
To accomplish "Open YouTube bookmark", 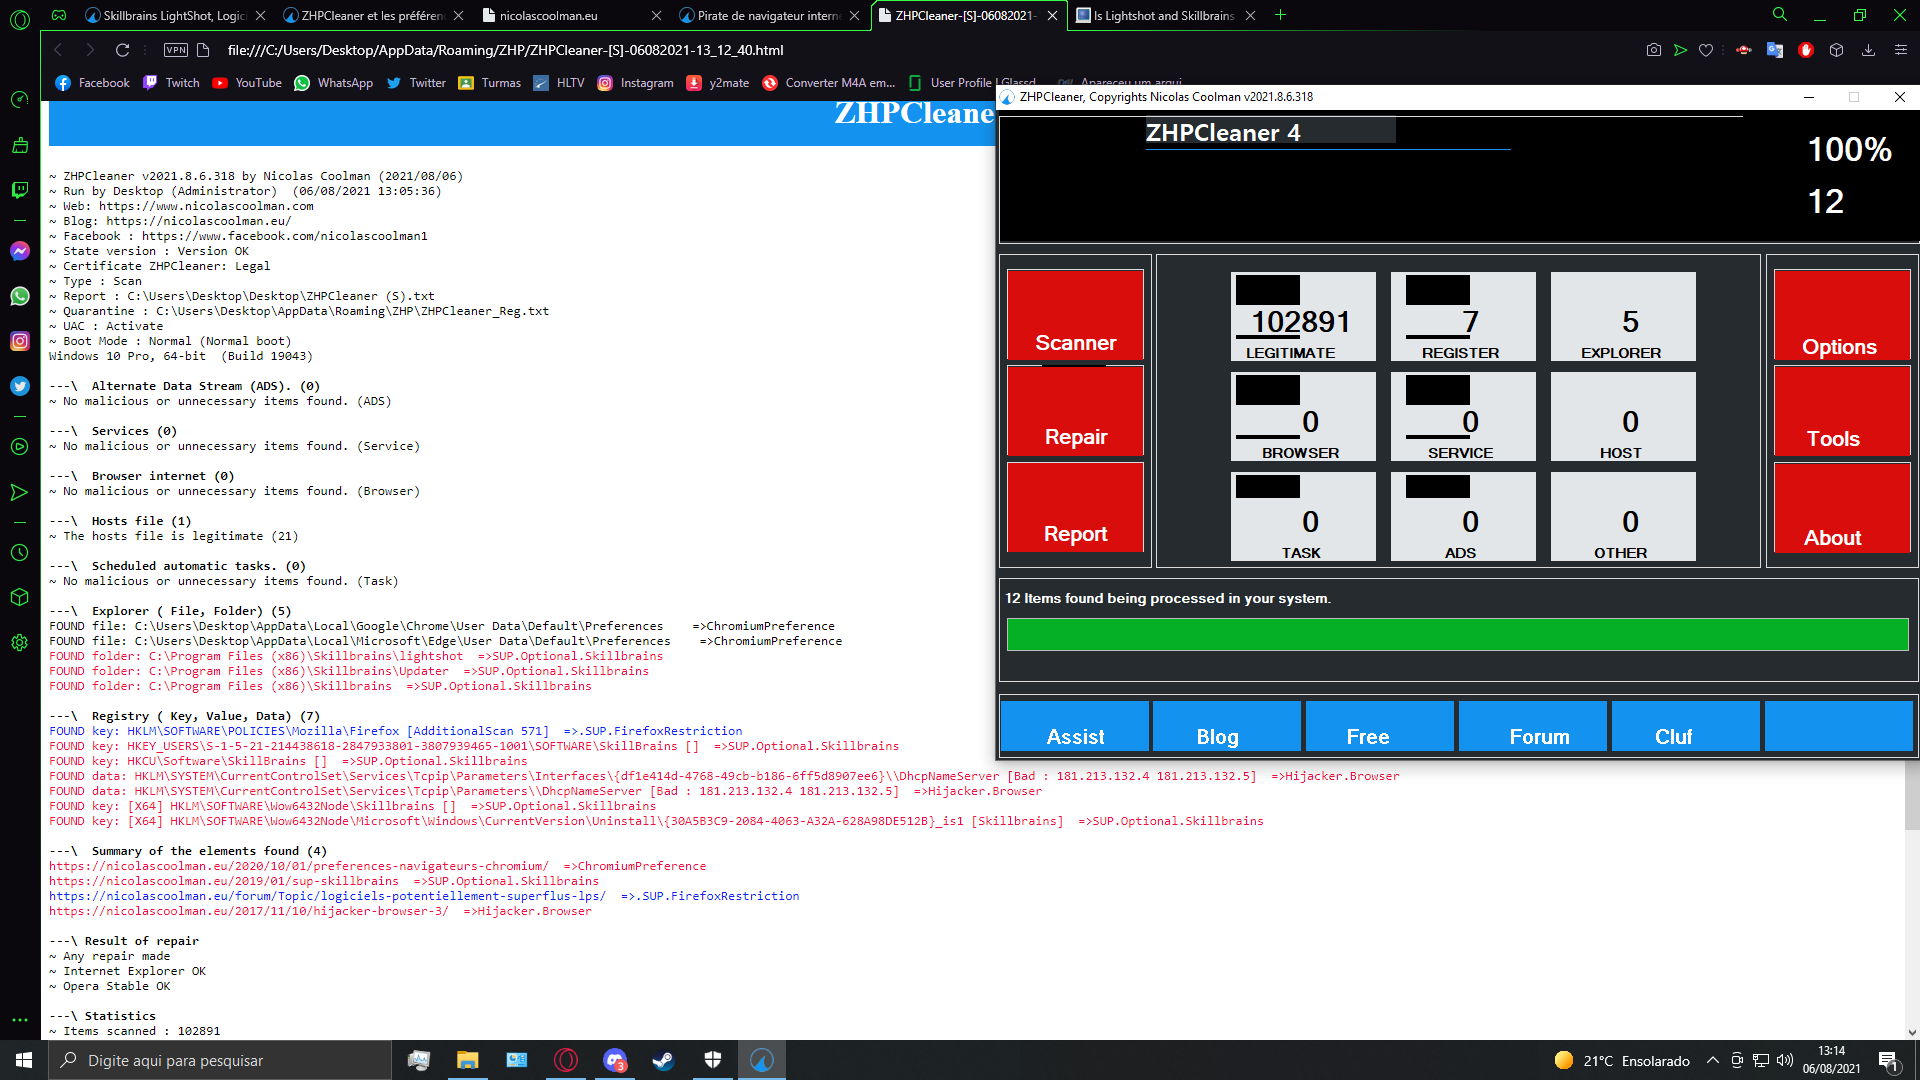I will pyautogui.click(x=247, y=83).
